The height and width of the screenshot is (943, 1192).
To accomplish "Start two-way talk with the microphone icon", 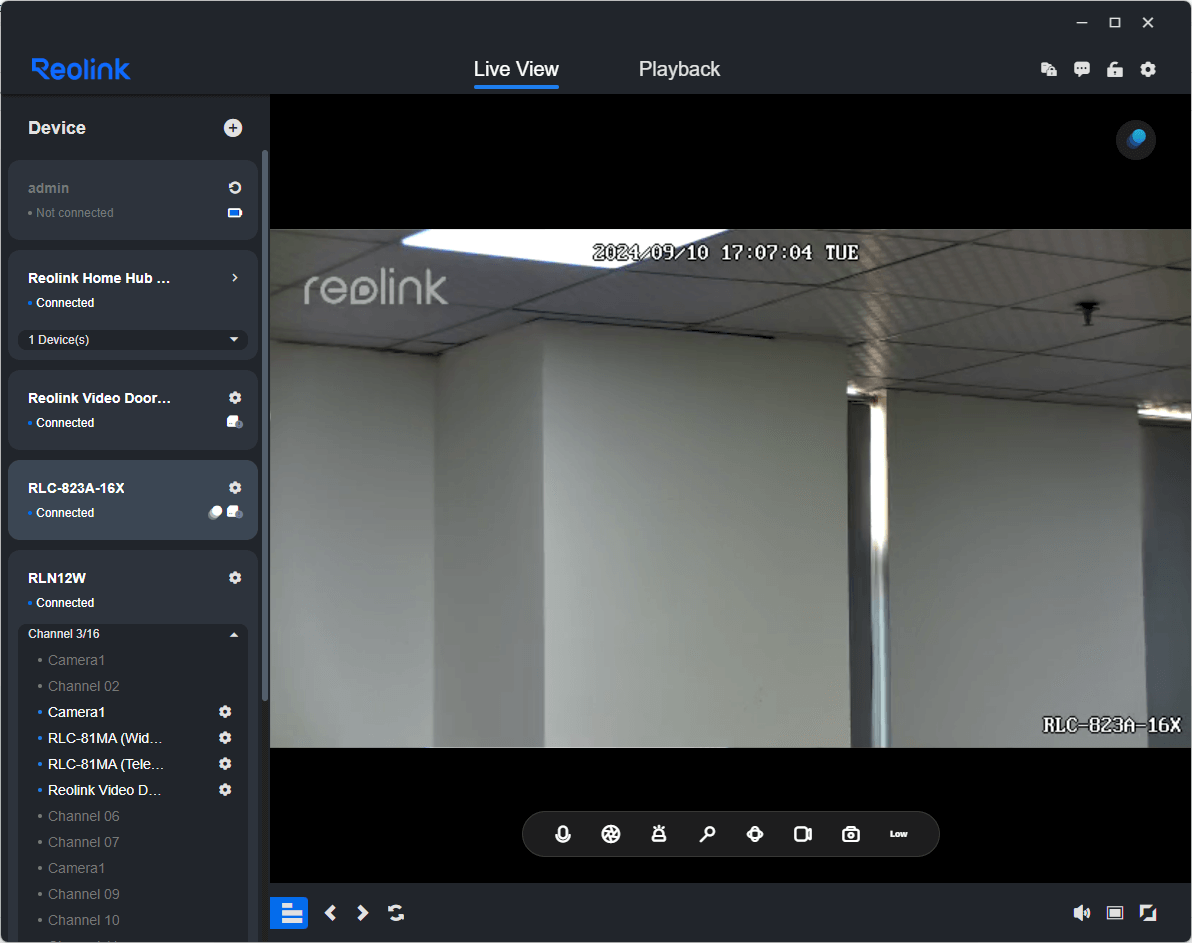I will pyautogui.click(x=563, y=834).
